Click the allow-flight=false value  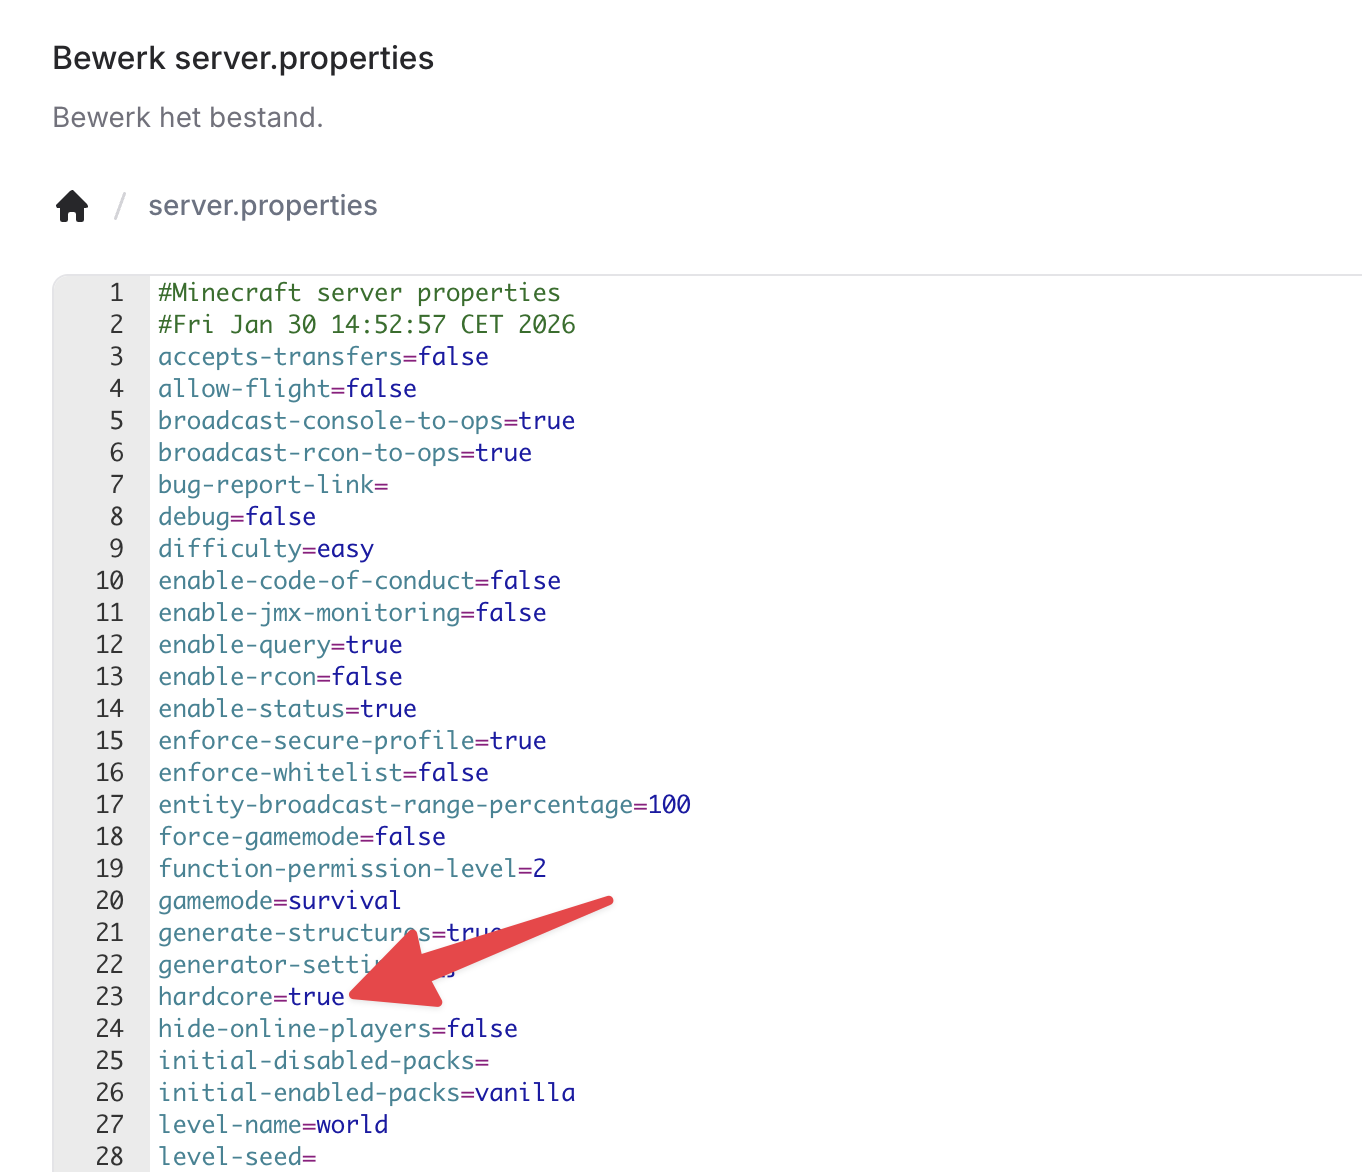(x=381, y=389)
